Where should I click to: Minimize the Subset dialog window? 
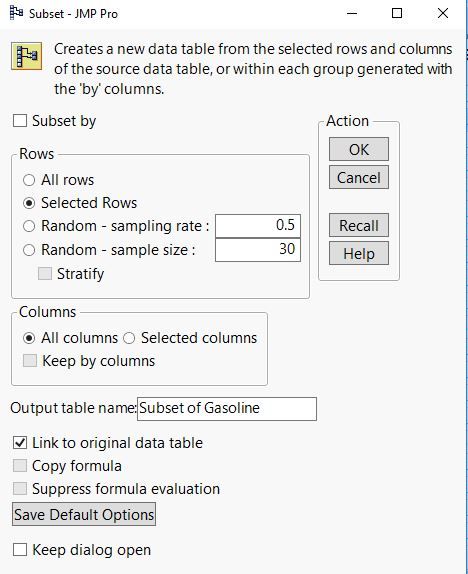click(x=352, y=14)
